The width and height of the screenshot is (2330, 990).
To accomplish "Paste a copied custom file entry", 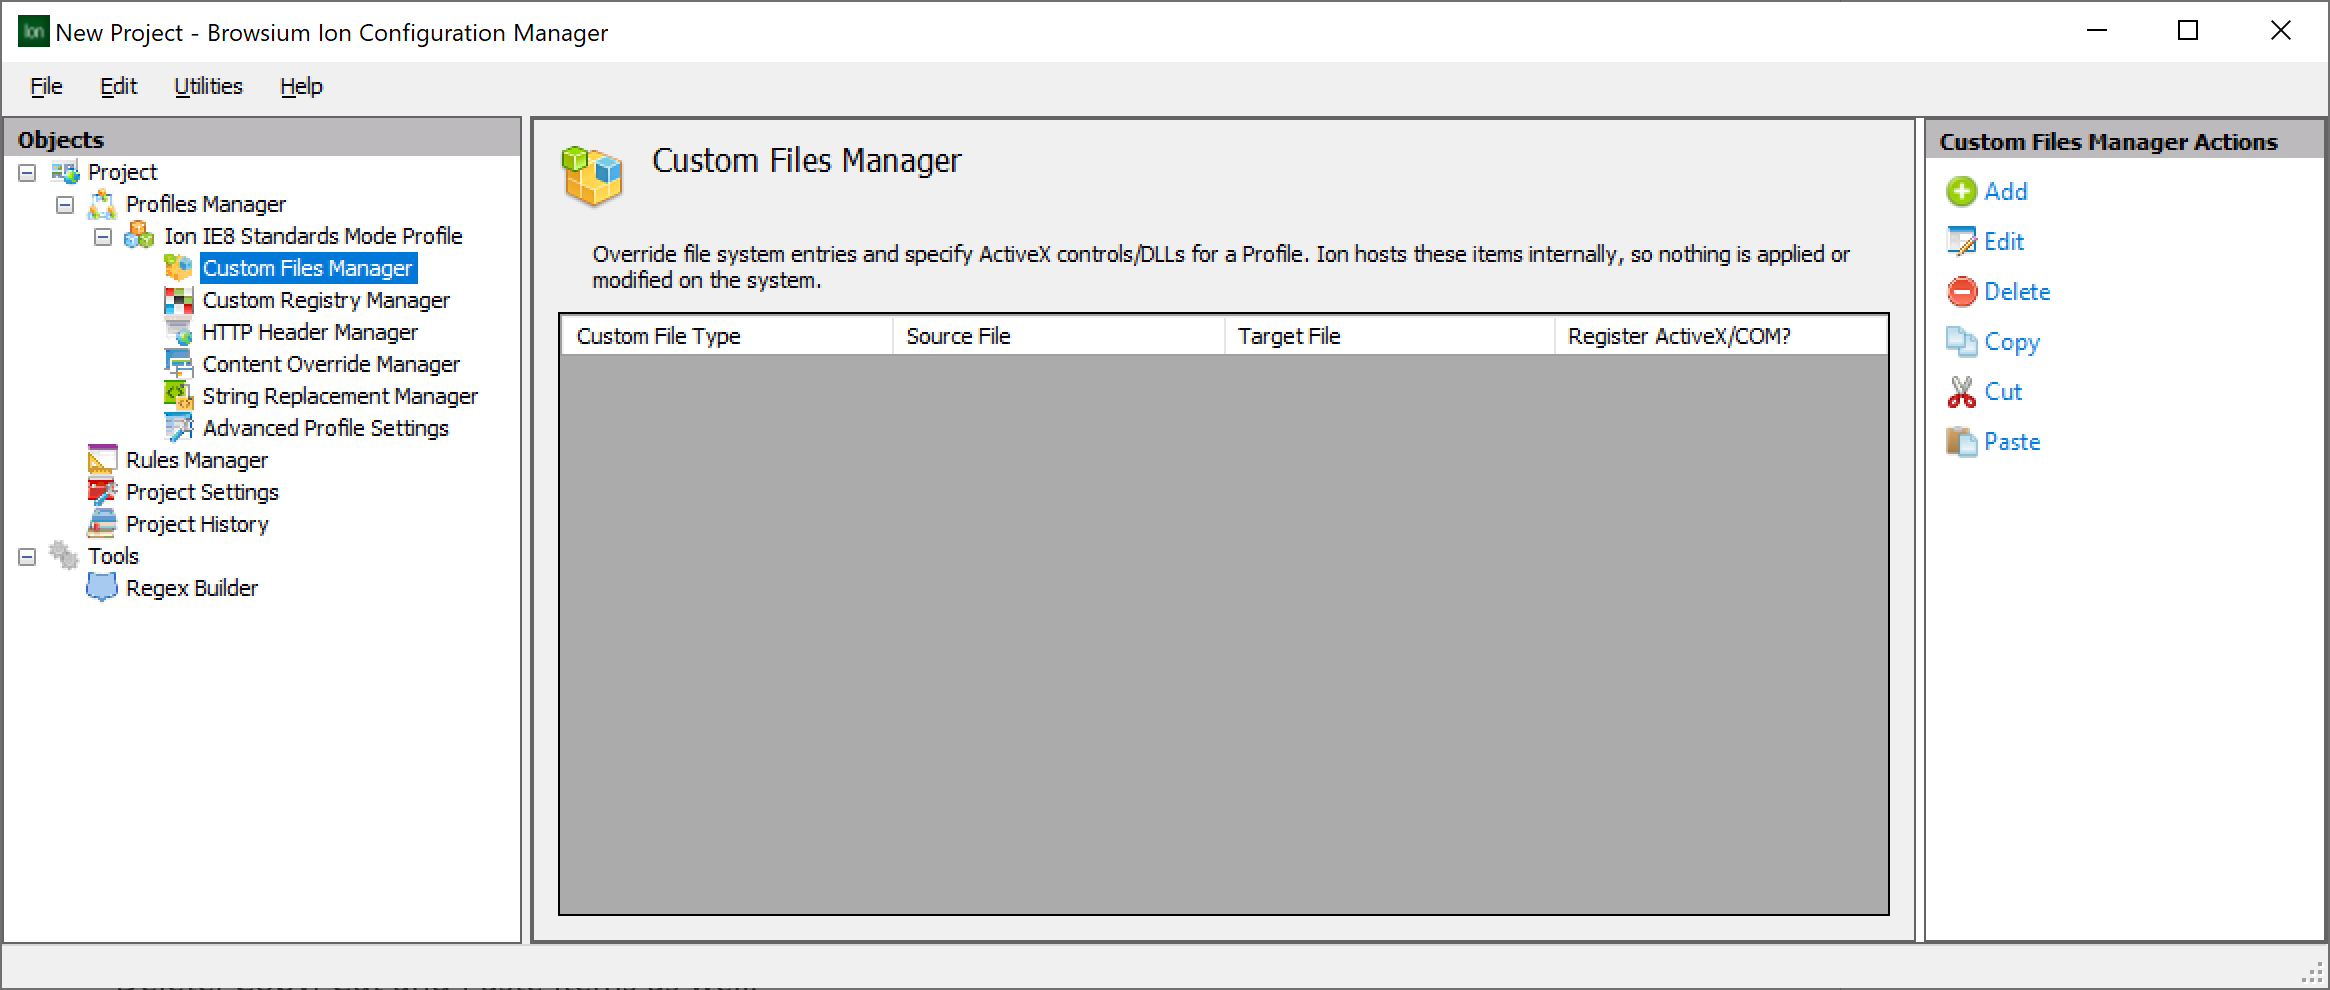I will point(2010,441).
